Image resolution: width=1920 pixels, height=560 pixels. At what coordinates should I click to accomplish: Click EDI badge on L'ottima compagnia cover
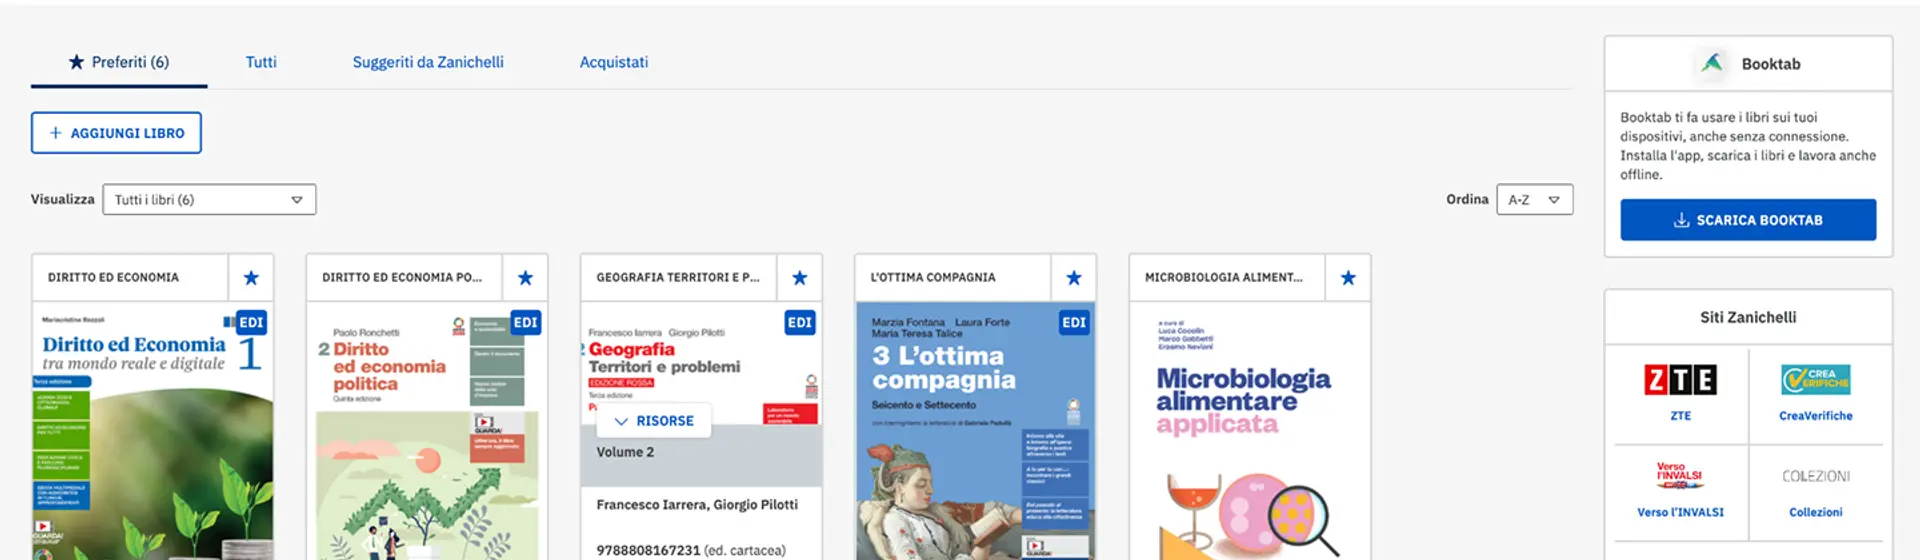[1074, 322]
